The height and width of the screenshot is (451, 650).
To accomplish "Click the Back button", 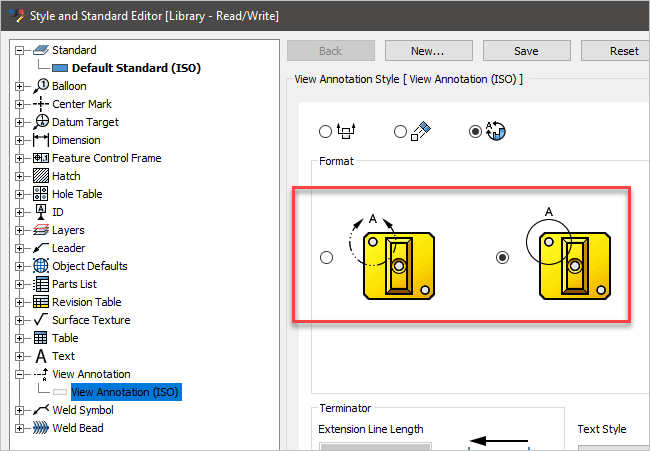I will coord(331,51).
